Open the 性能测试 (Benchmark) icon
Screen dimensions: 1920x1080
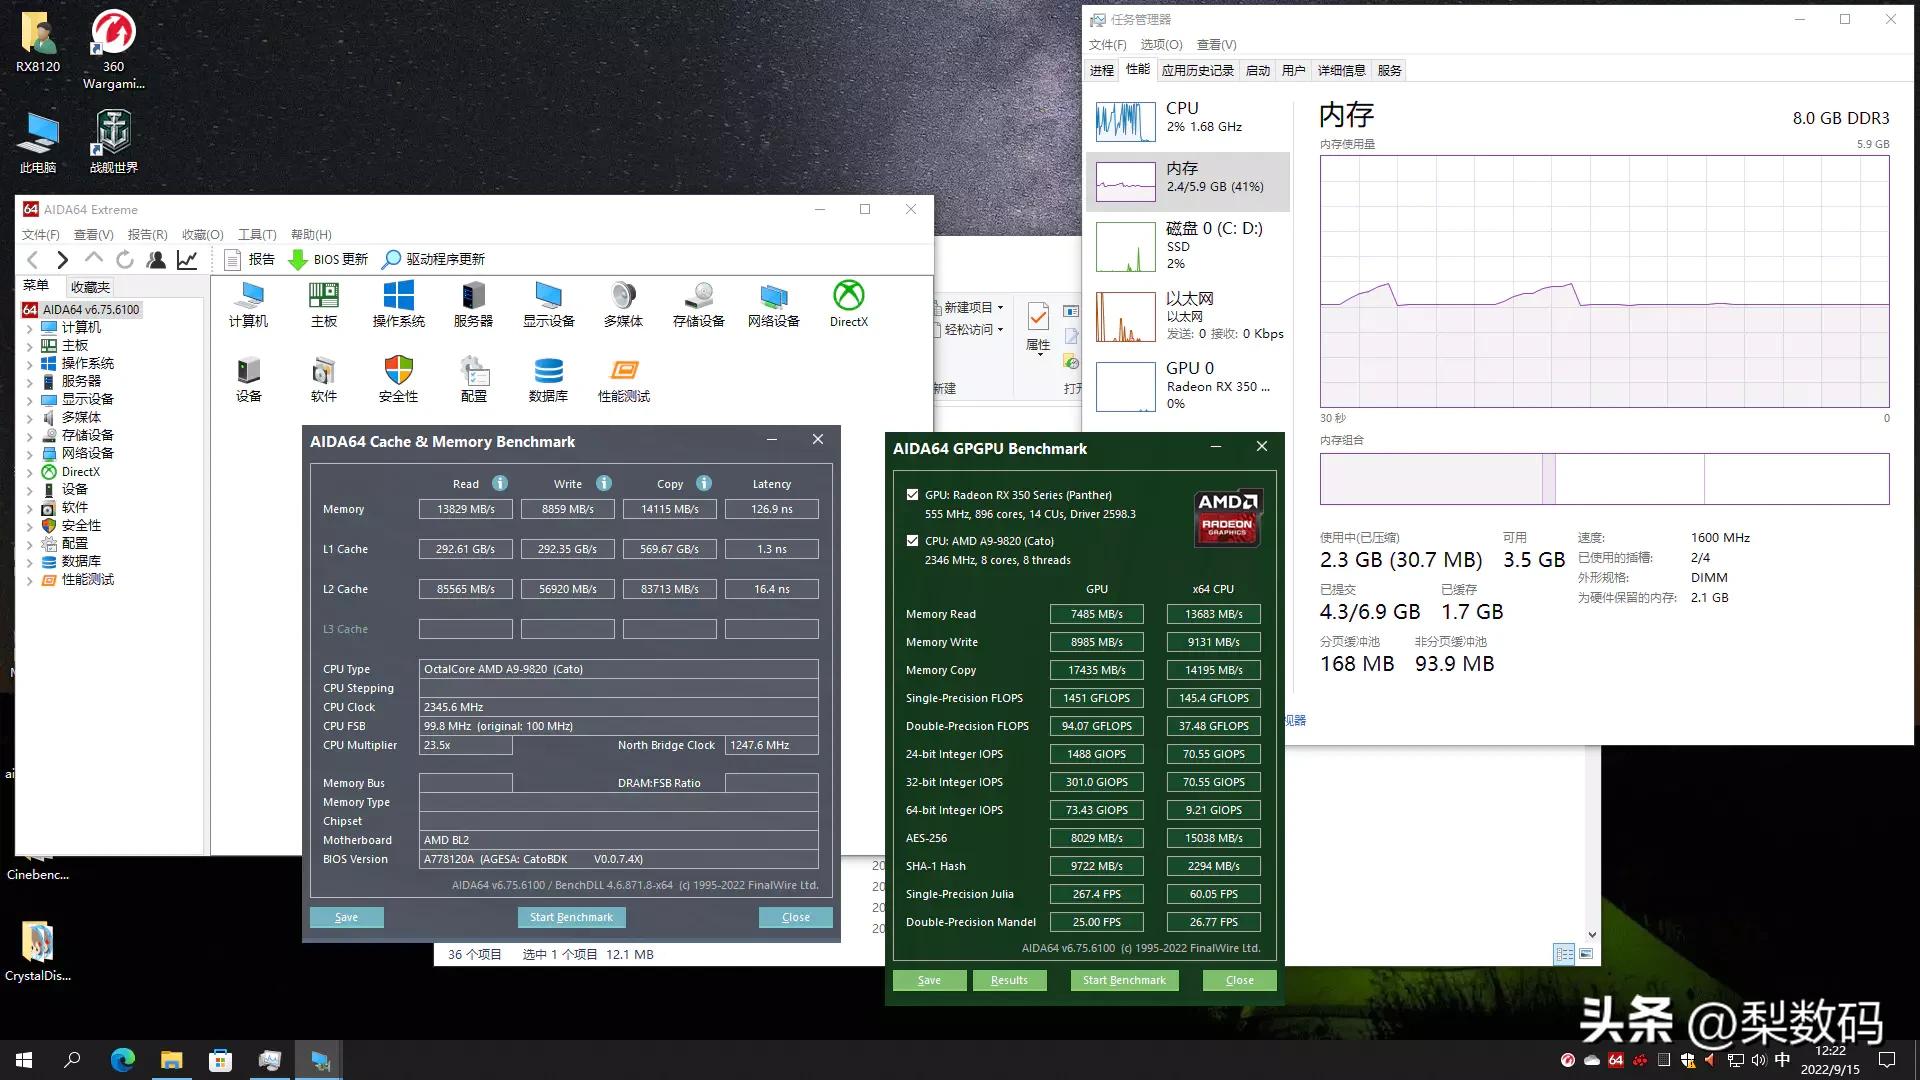tap(624, 378)
